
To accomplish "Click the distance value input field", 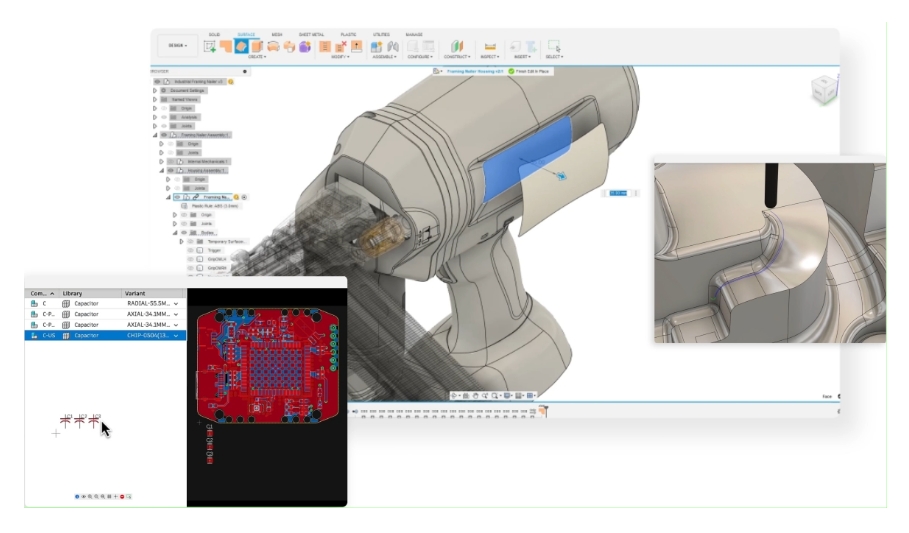I will [618, 193].
